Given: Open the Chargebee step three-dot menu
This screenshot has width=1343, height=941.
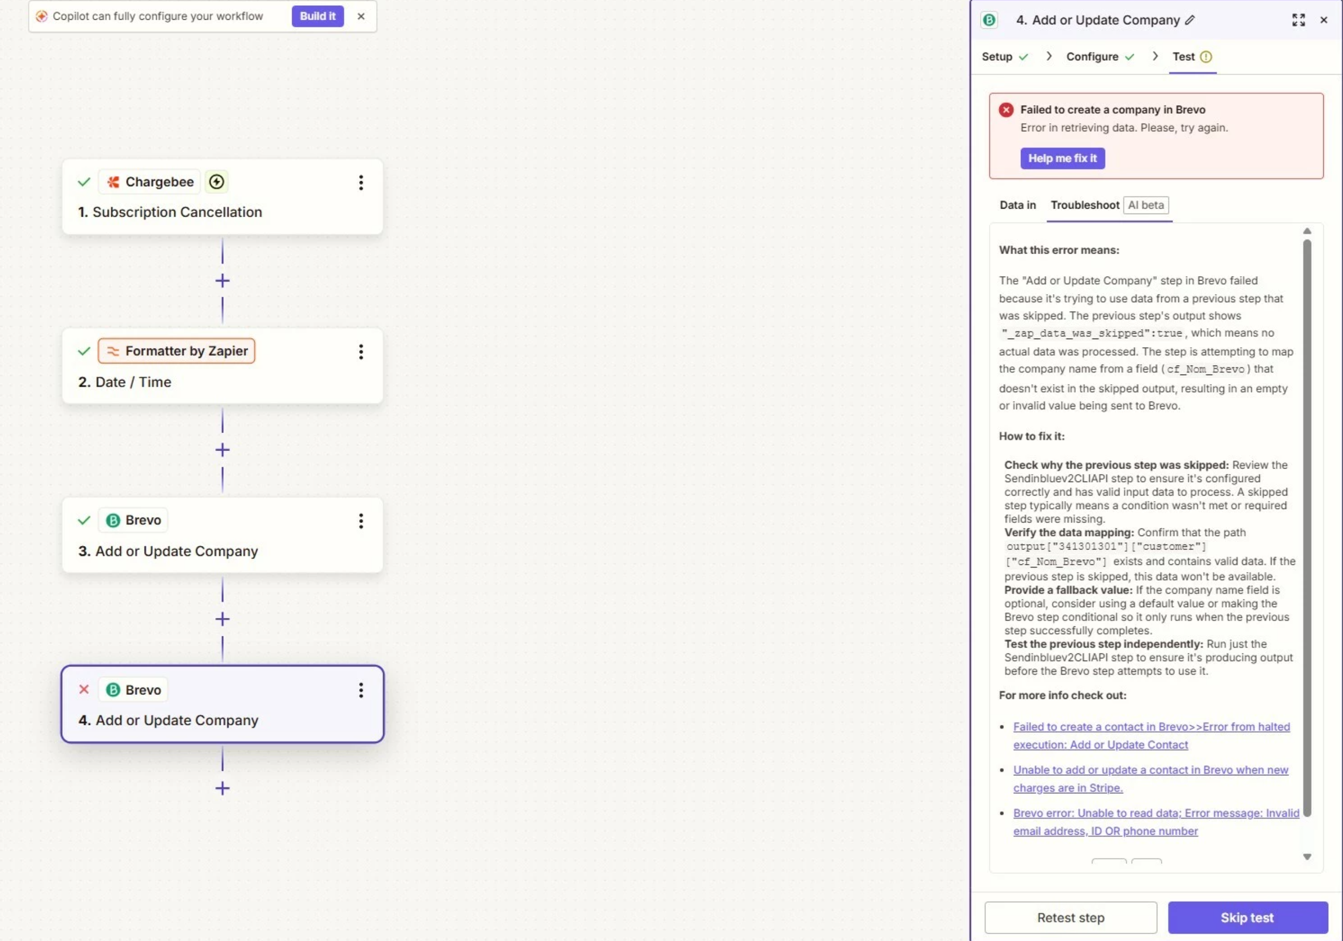Looking at the screenshot, I should coord(361,183).
